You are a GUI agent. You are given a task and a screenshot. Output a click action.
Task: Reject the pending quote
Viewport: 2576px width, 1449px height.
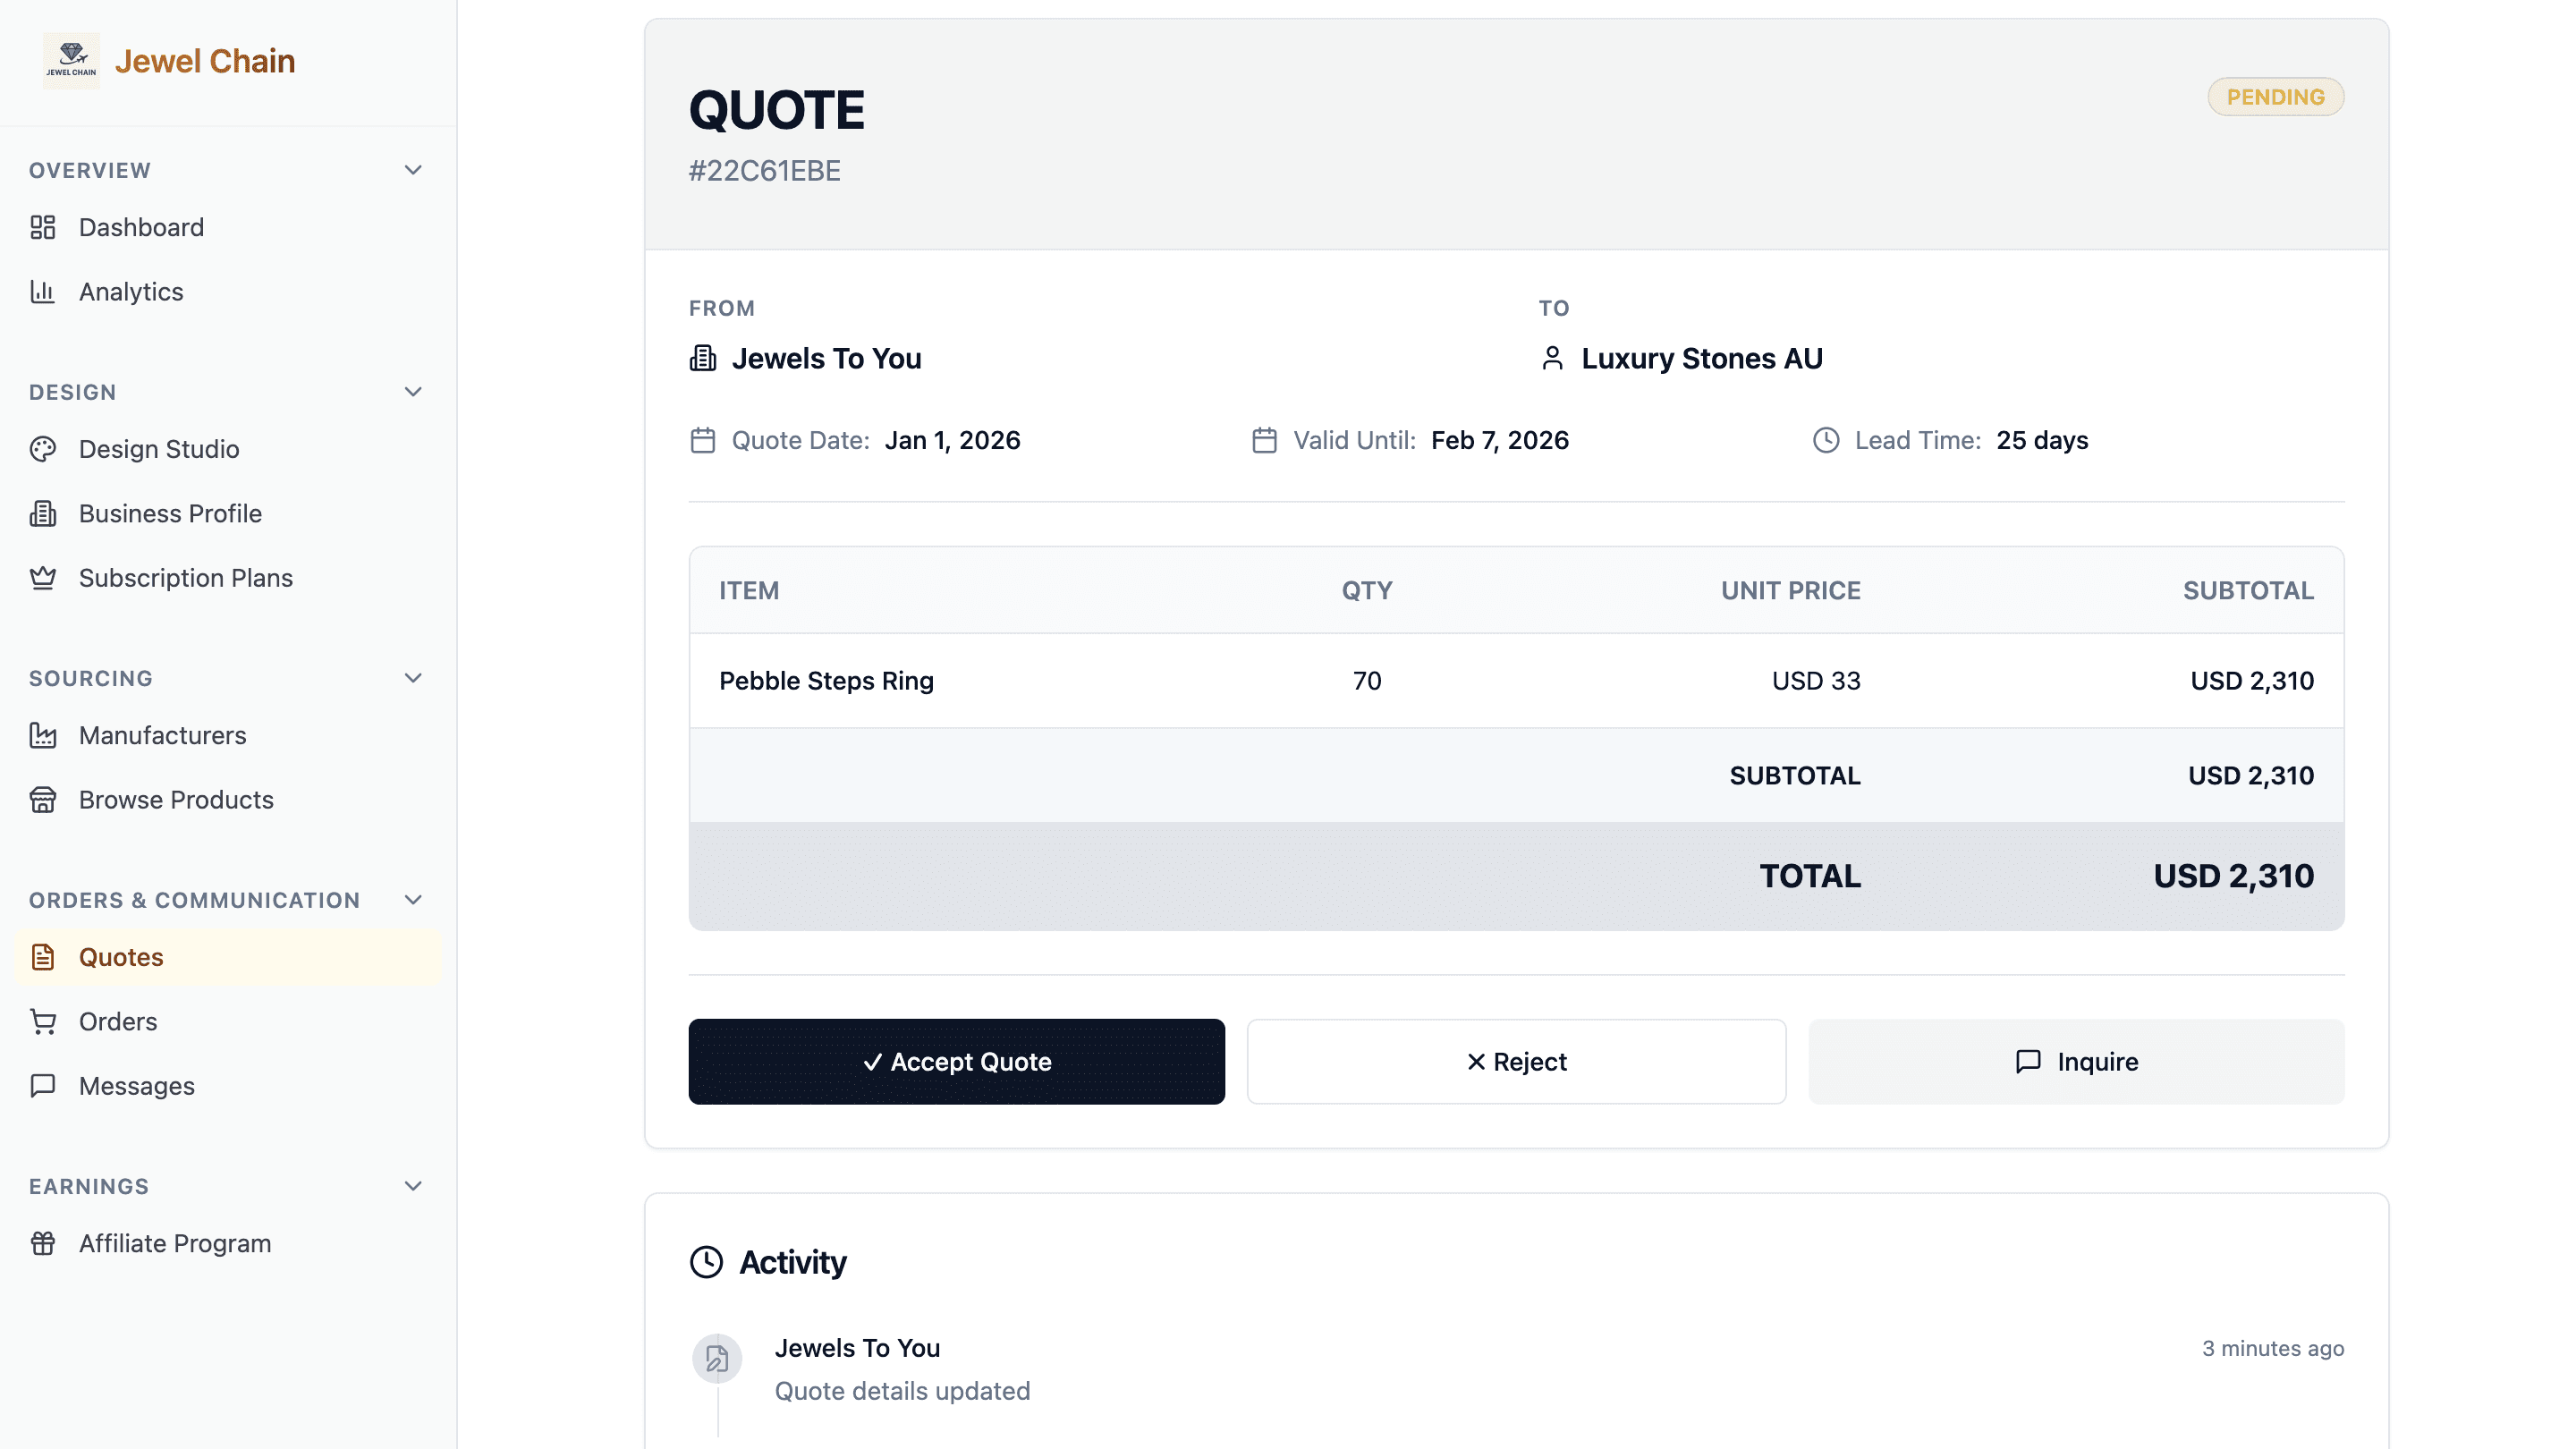click(1516, 1061)
